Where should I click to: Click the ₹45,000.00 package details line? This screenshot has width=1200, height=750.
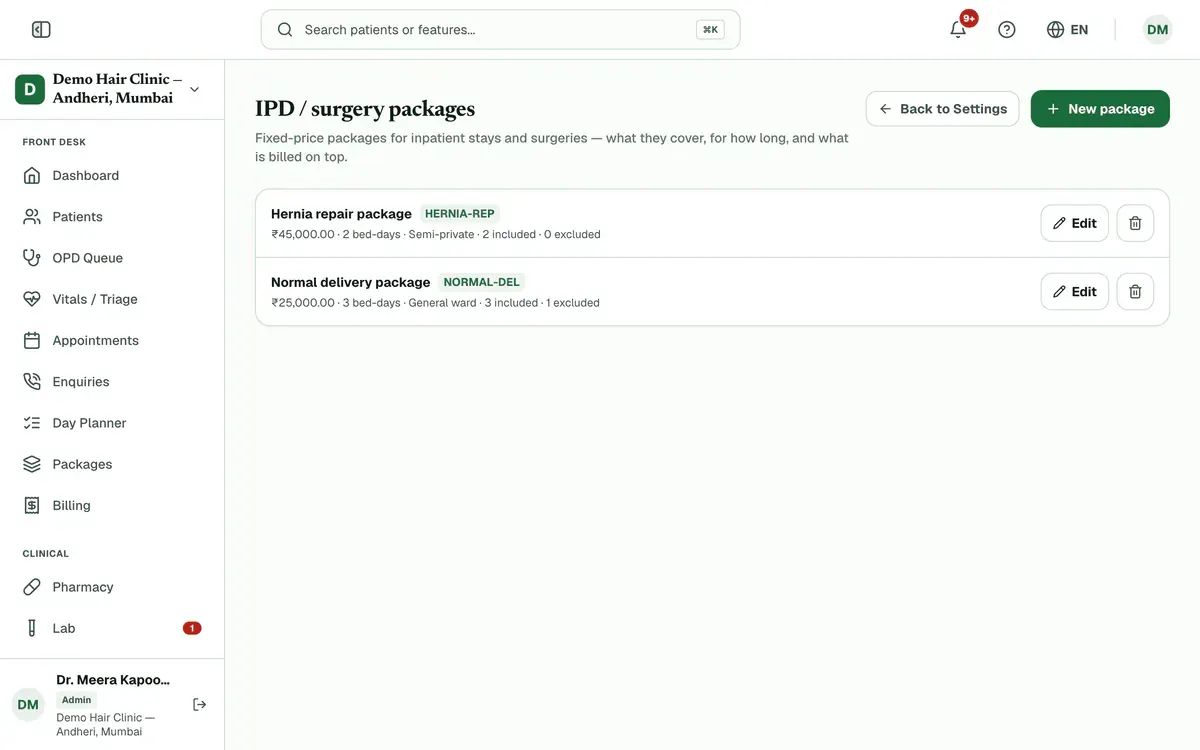click(x=436, y=235)
